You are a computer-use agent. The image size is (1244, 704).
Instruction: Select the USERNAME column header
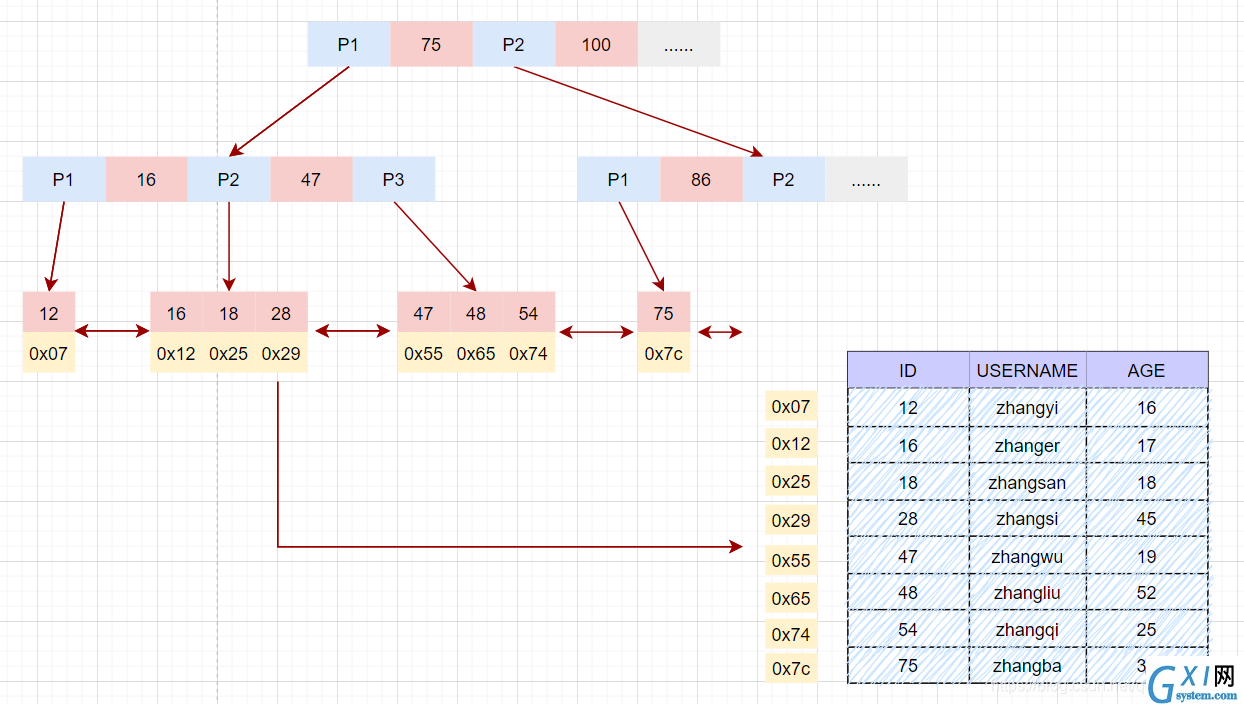[1027, 370]
